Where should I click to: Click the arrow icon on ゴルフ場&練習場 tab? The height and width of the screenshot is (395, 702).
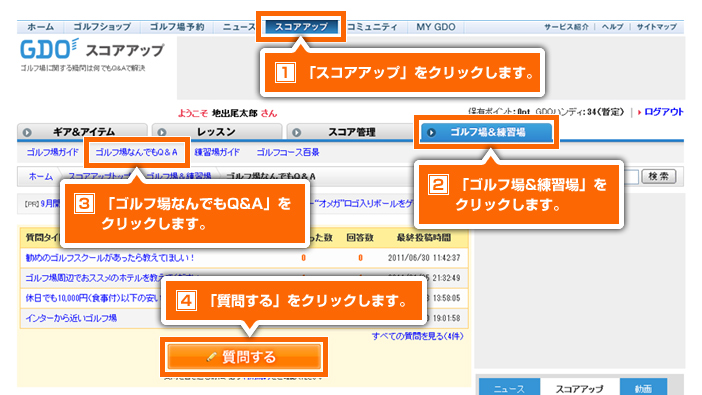[x=431, y=133]
